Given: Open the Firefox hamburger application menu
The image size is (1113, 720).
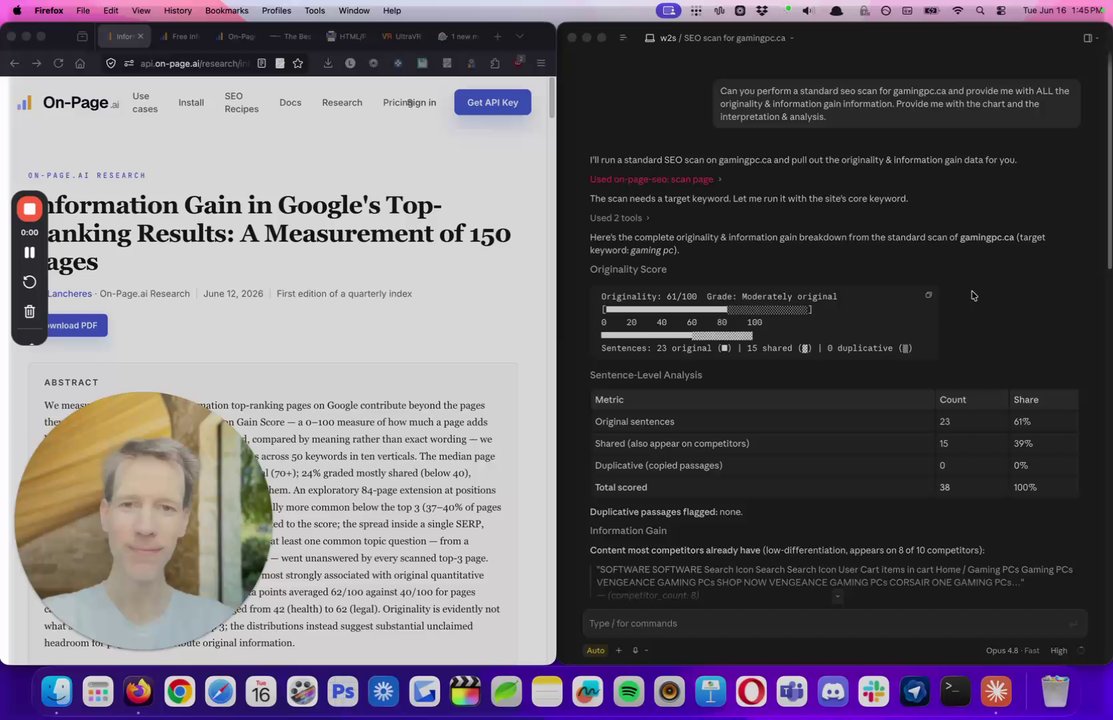Looking at the screenshot, I should click(541, 63).
